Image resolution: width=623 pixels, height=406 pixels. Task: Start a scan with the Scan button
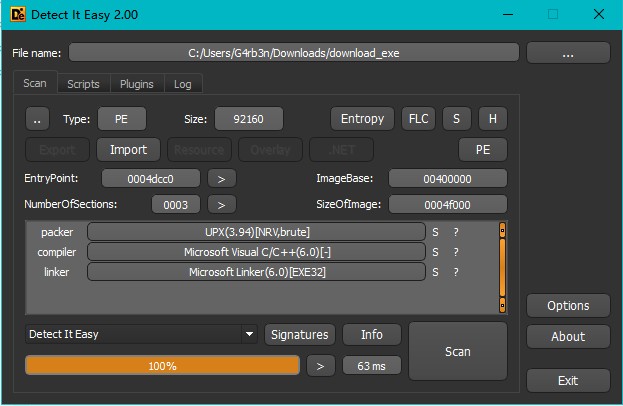point(458,351)
